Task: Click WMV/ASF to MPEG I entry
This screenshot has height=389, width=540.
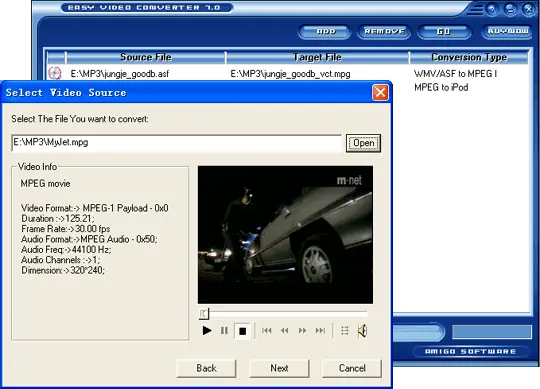Action: tap(455, 74)
